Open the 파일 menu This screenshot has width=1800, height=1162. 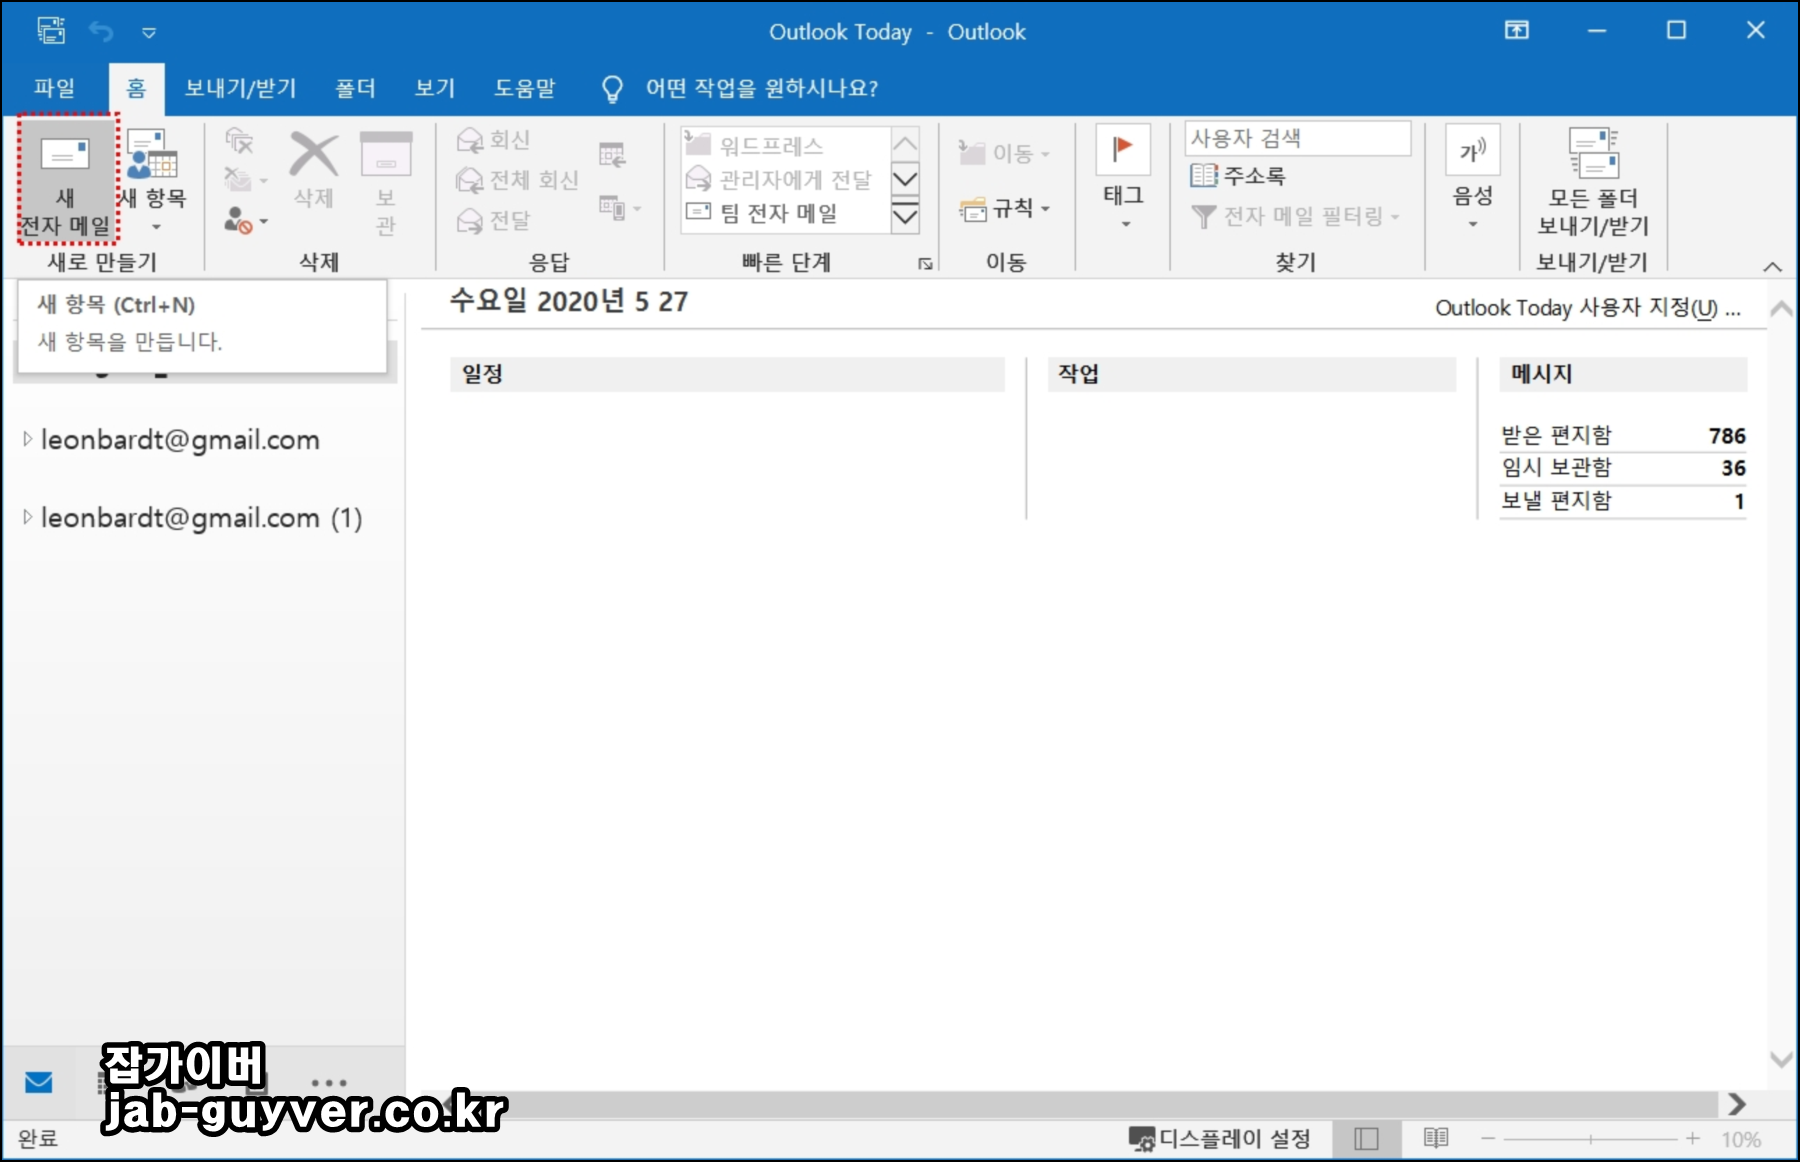[x=54, y=88]
